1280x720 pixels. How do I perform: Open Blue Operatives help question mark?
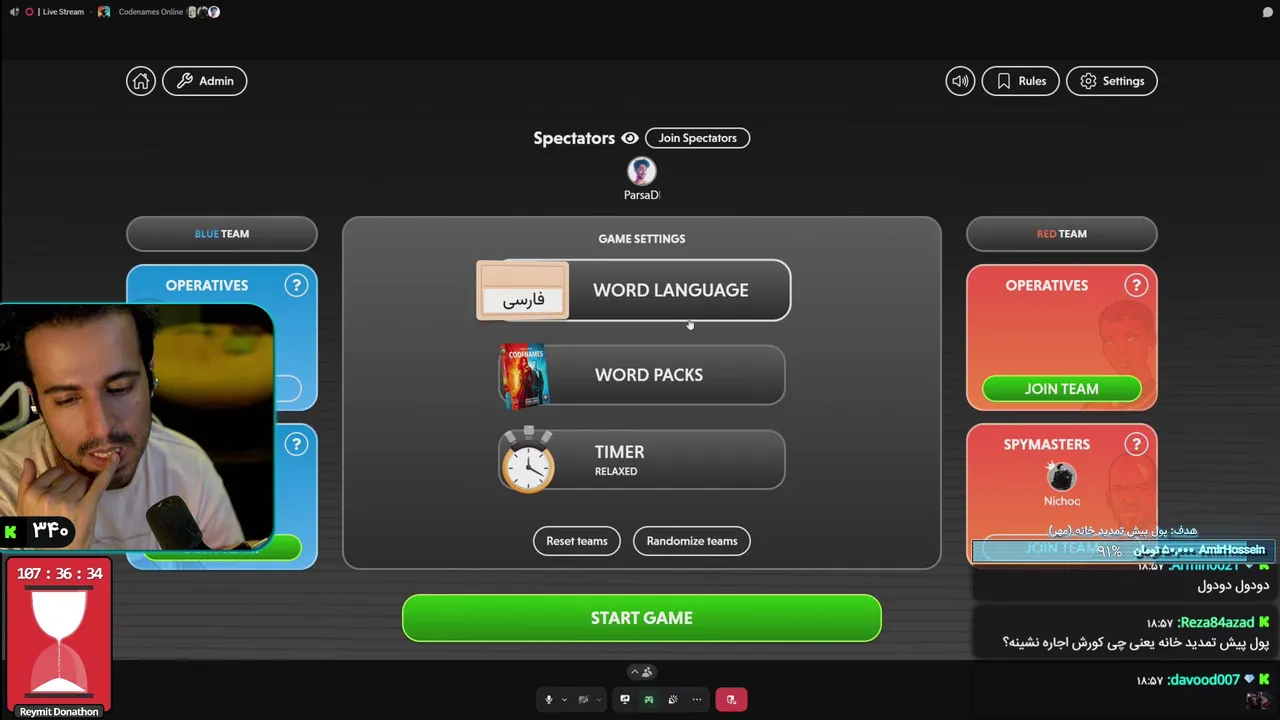click(296, 286)
